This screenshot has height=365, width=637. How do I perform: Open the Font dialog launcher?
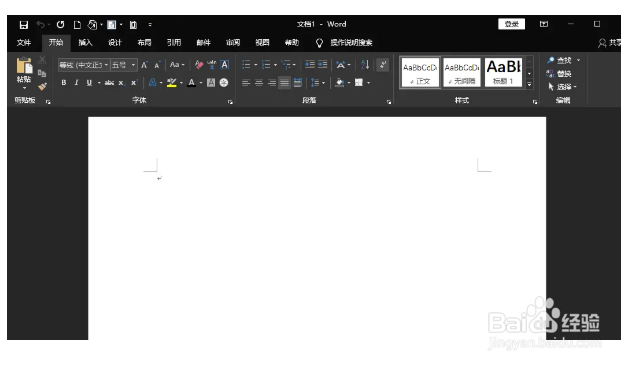(x=230, y=102)
